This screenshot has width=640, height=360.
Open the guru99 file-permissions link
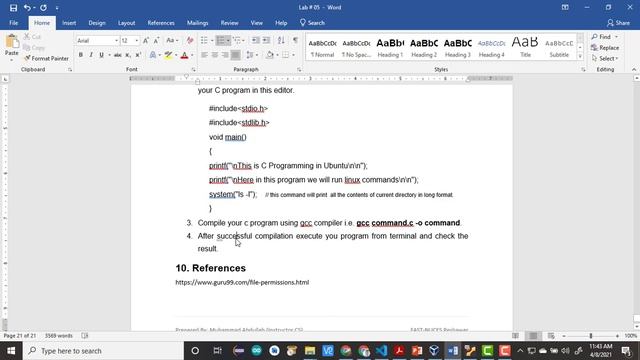click(x=242, y=282)
